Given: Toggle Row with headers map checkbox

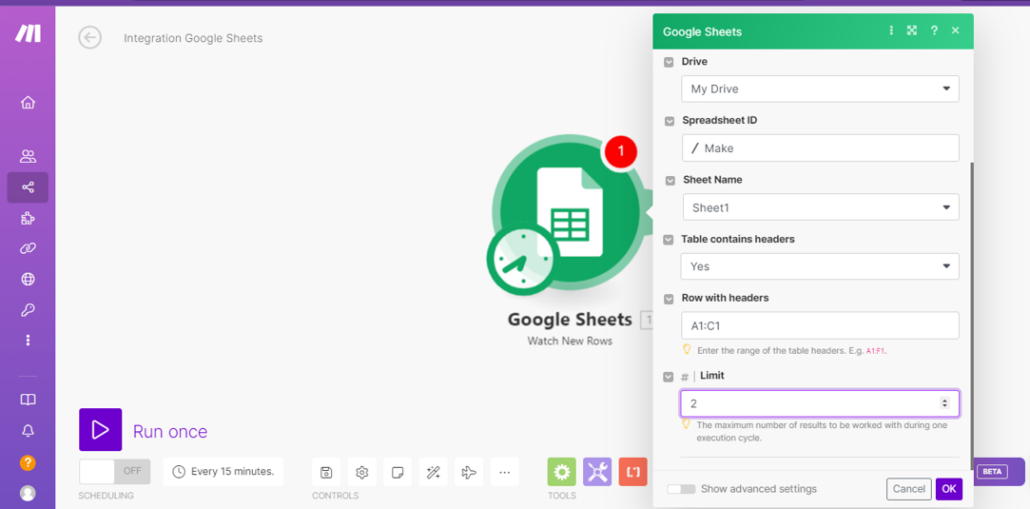Looking at the screenshot, I should pos(668,299).
